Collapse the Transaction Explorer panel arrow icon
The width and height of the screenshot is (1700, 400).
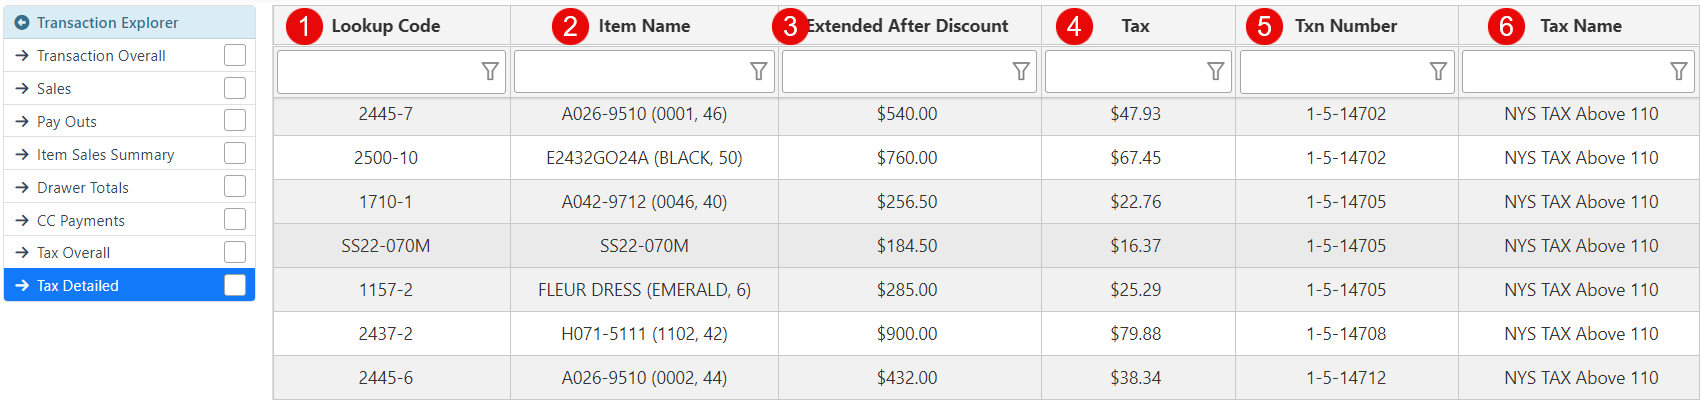click(21, 22)
